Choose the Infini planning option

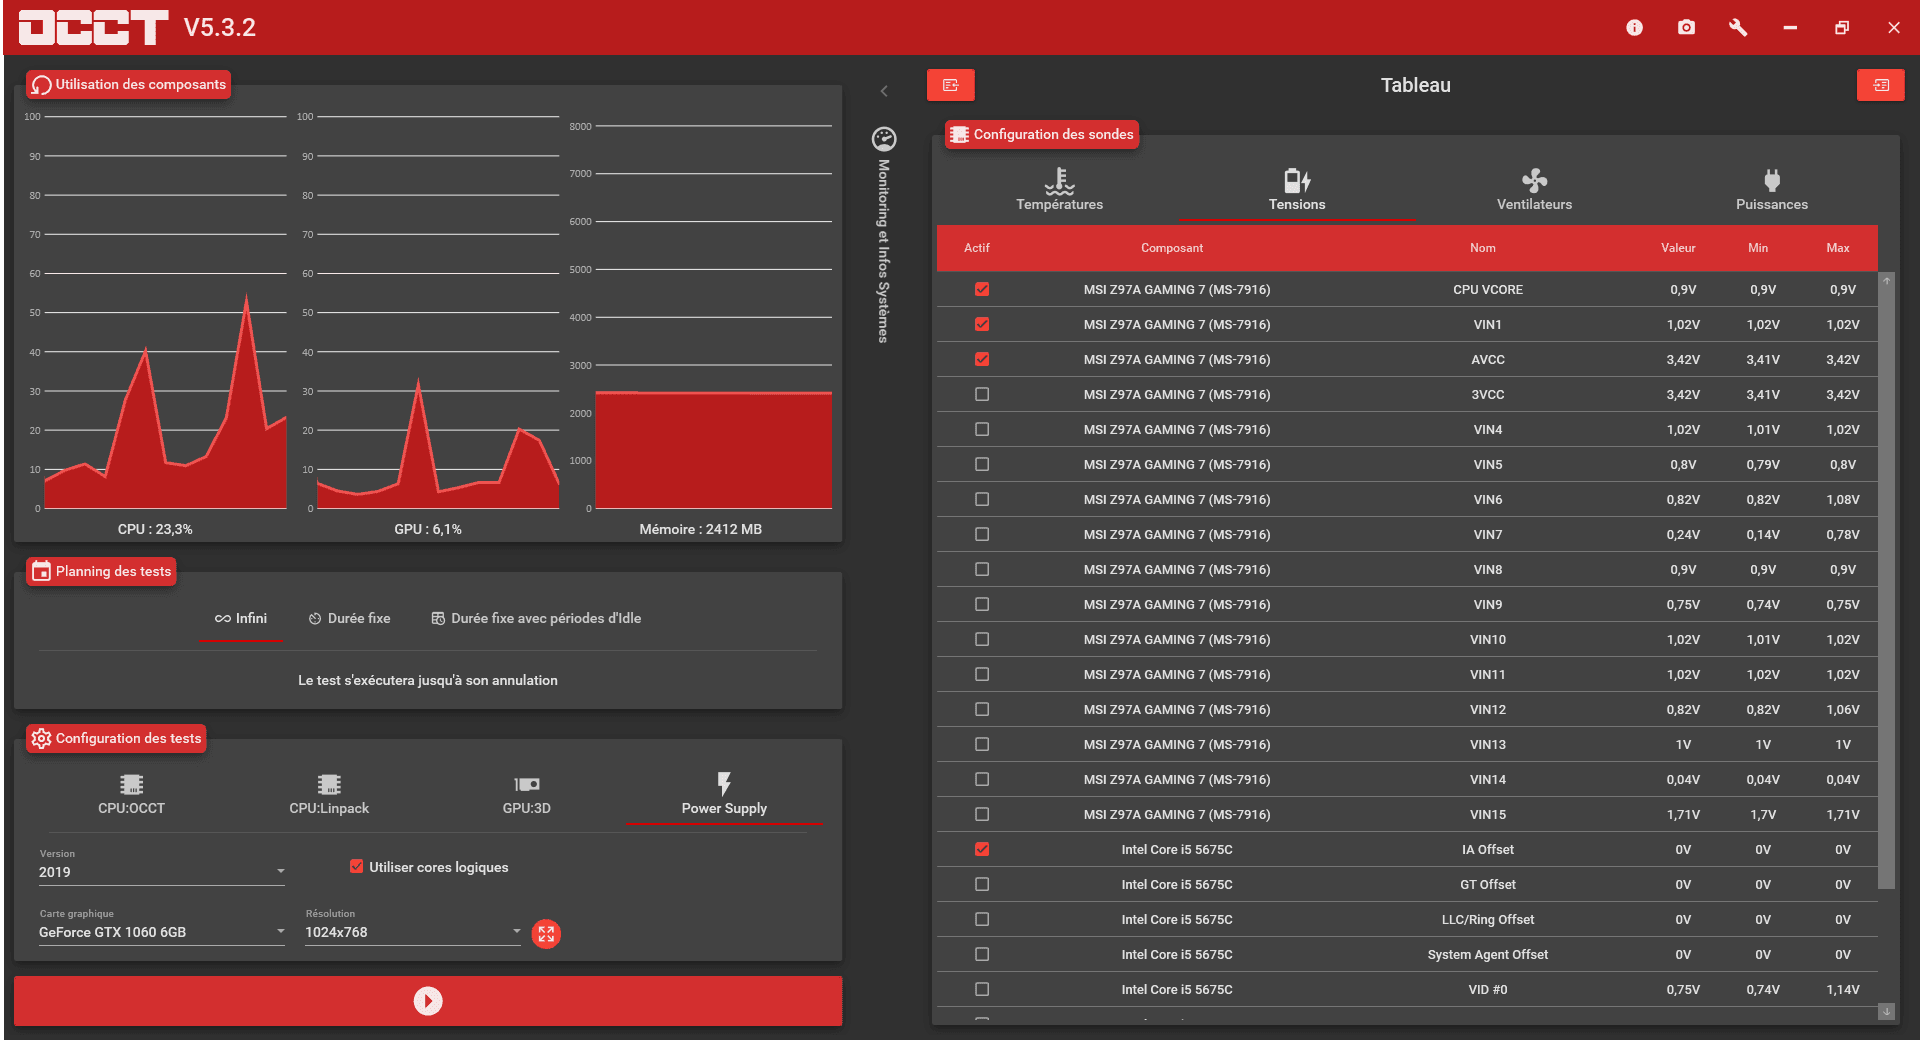click(x=241, y=618)
